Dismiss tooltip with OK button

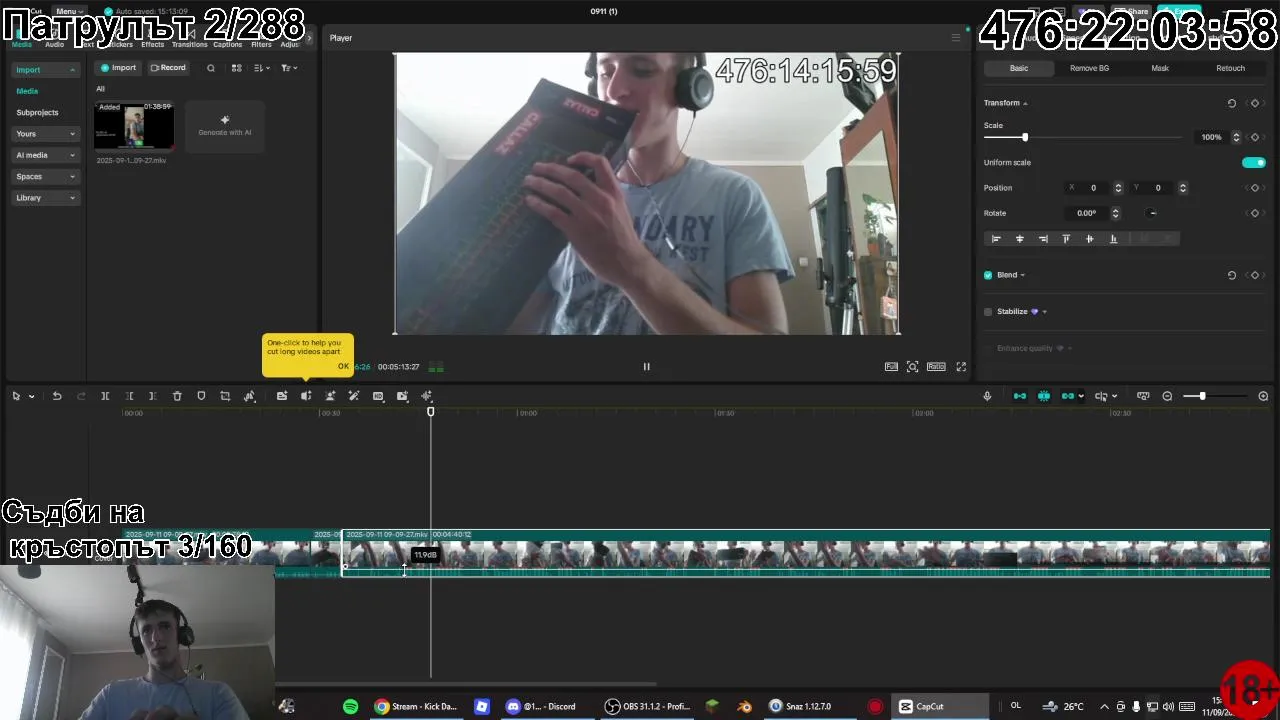coord(343,367)
